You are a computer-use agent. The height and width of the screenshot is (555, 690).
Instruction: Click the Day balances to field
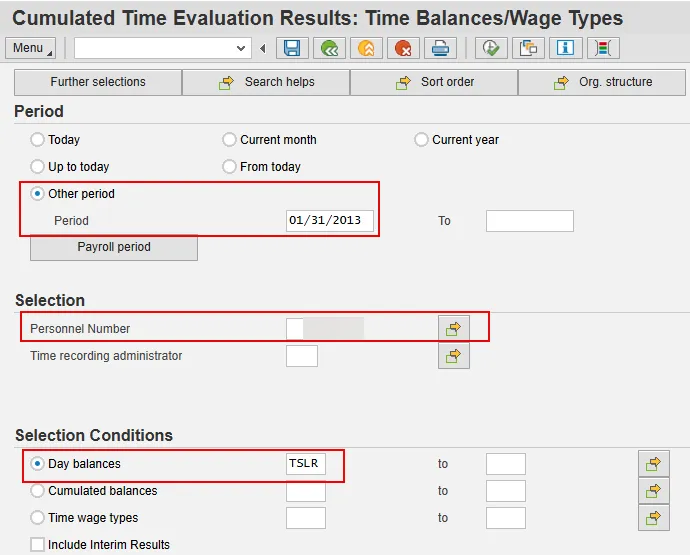pyautogui.click(x=506, y=463)
